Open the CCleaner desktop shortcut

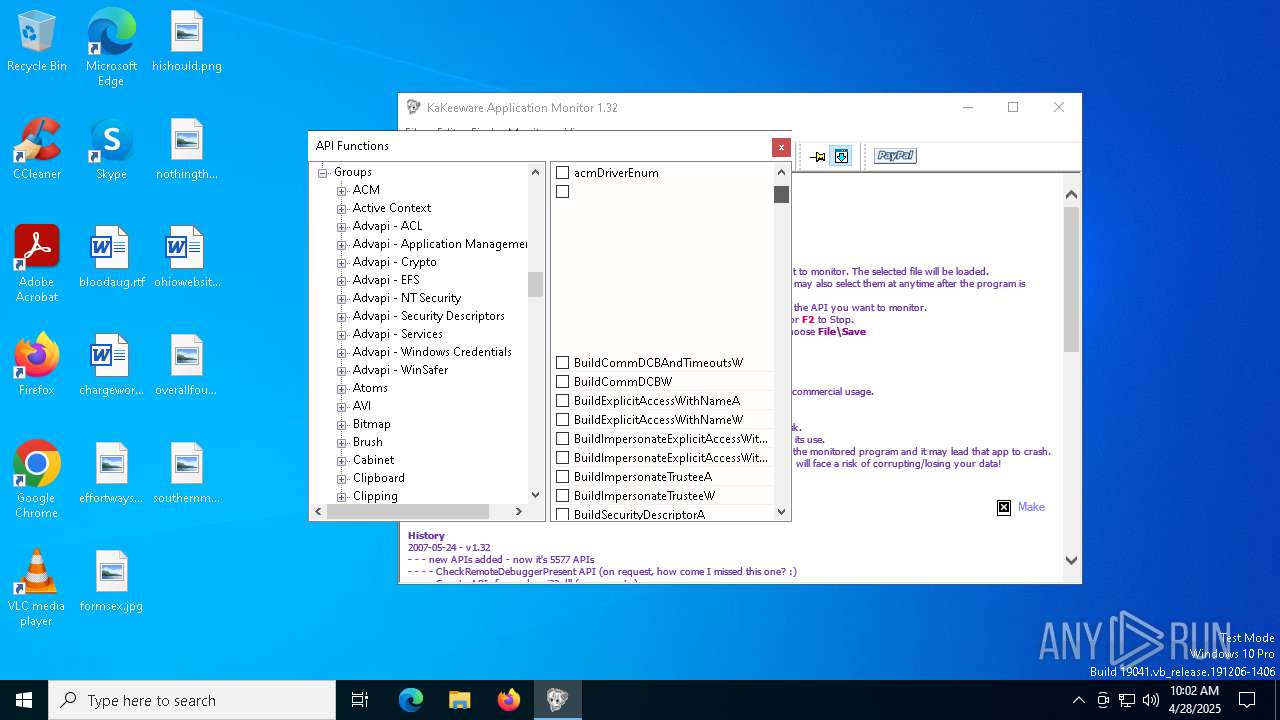tap(37, 150)
